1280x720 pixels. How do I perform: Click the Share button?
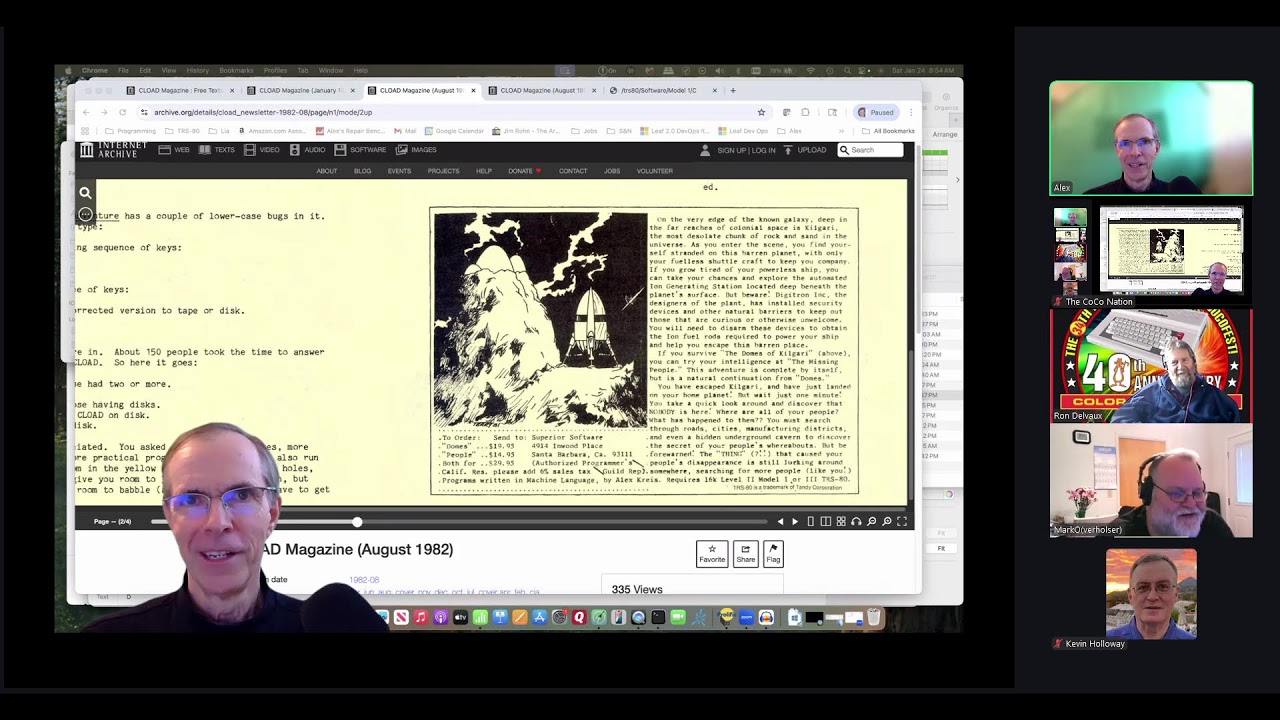[746, 554]
